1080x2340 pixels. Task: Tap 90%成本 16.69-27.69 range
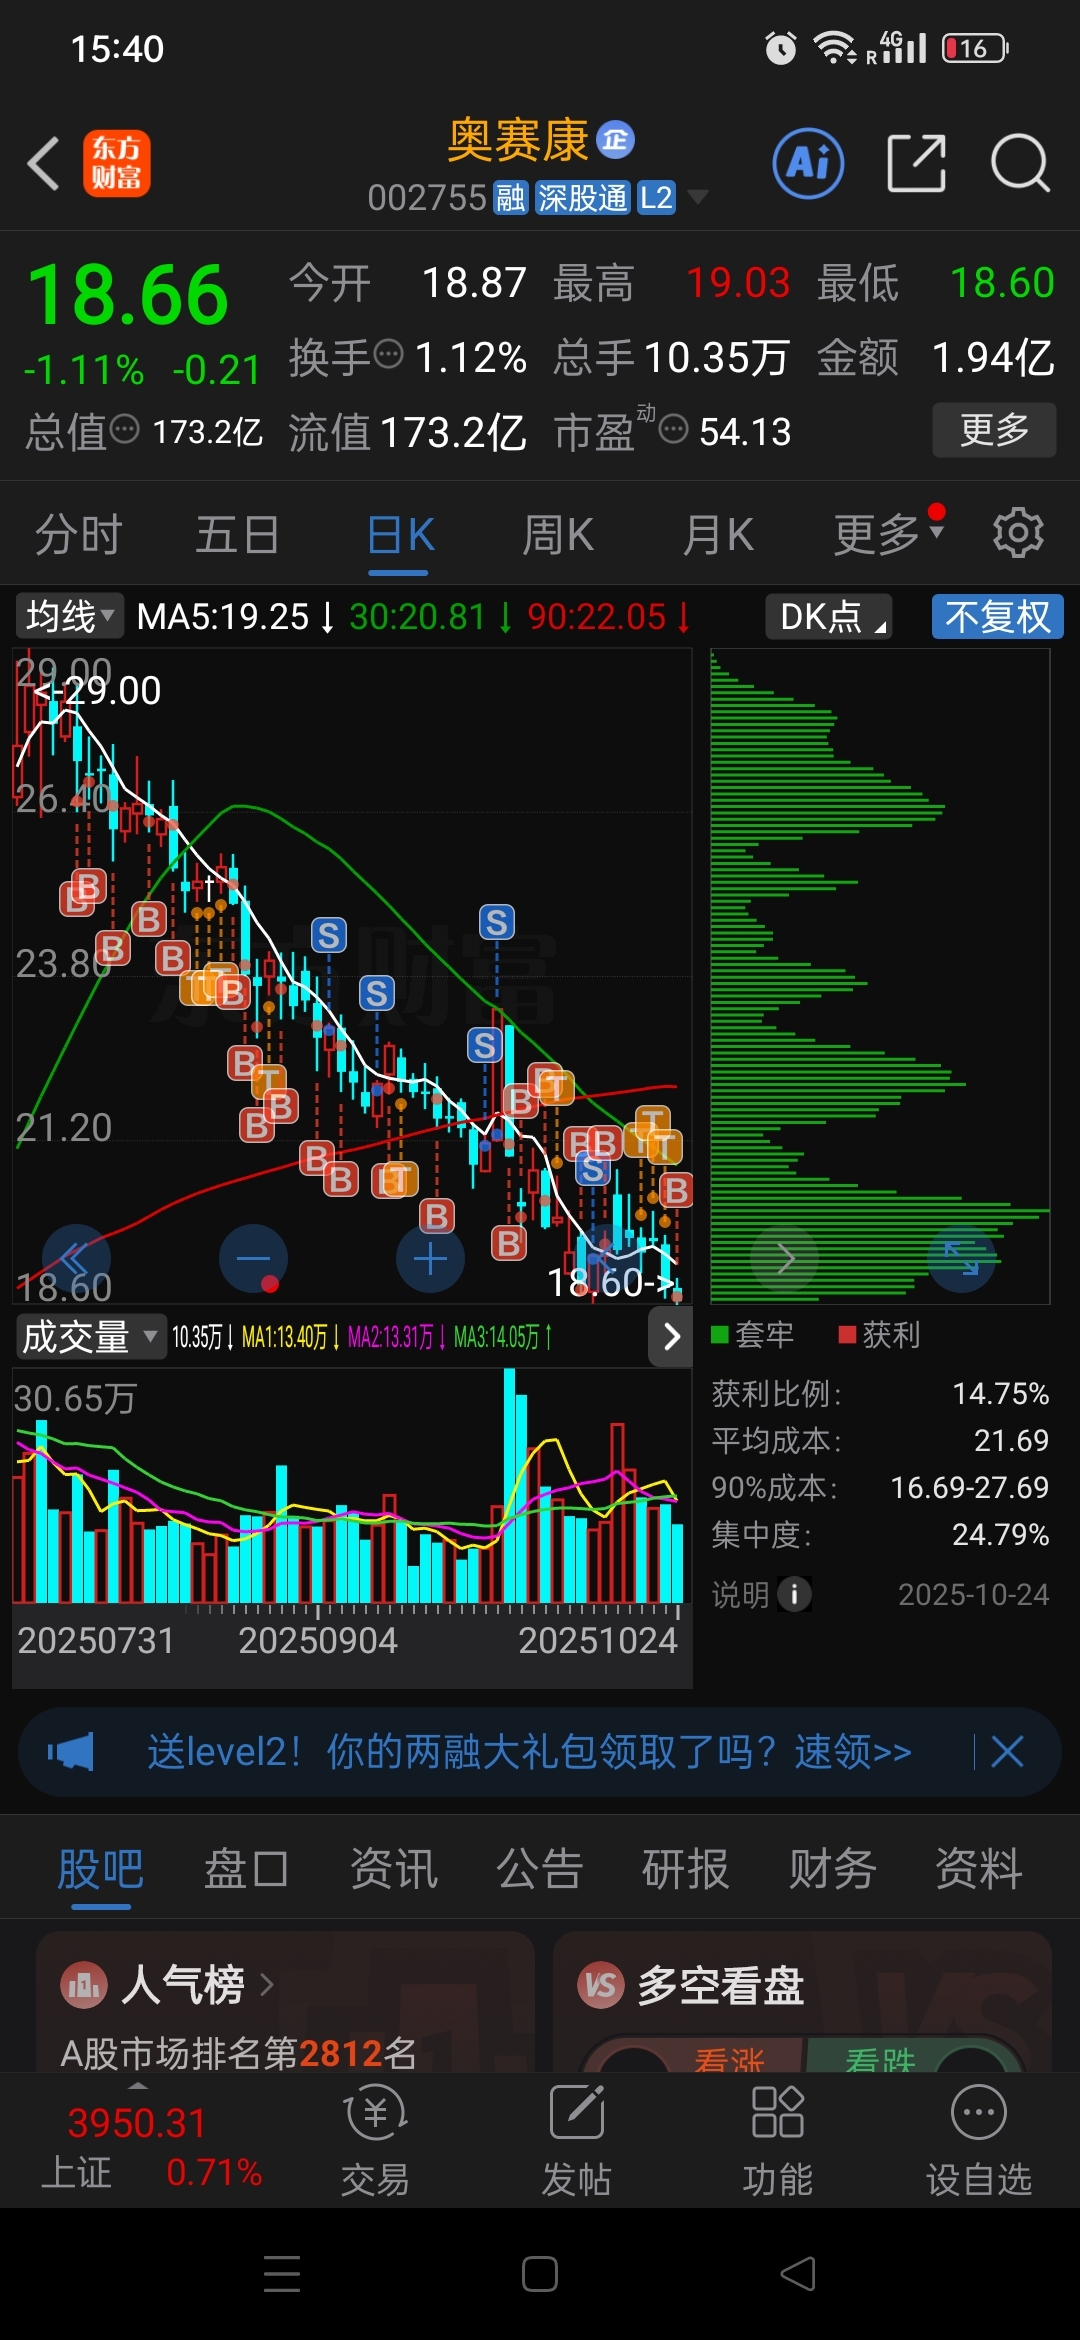click(x=969, y=1488)
